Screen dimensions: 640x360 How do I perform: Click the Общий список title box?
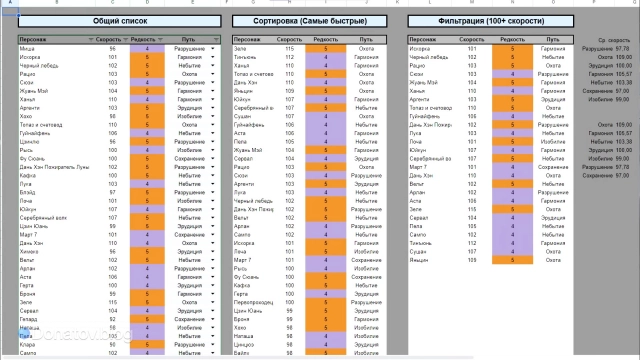tap(120, 21)
